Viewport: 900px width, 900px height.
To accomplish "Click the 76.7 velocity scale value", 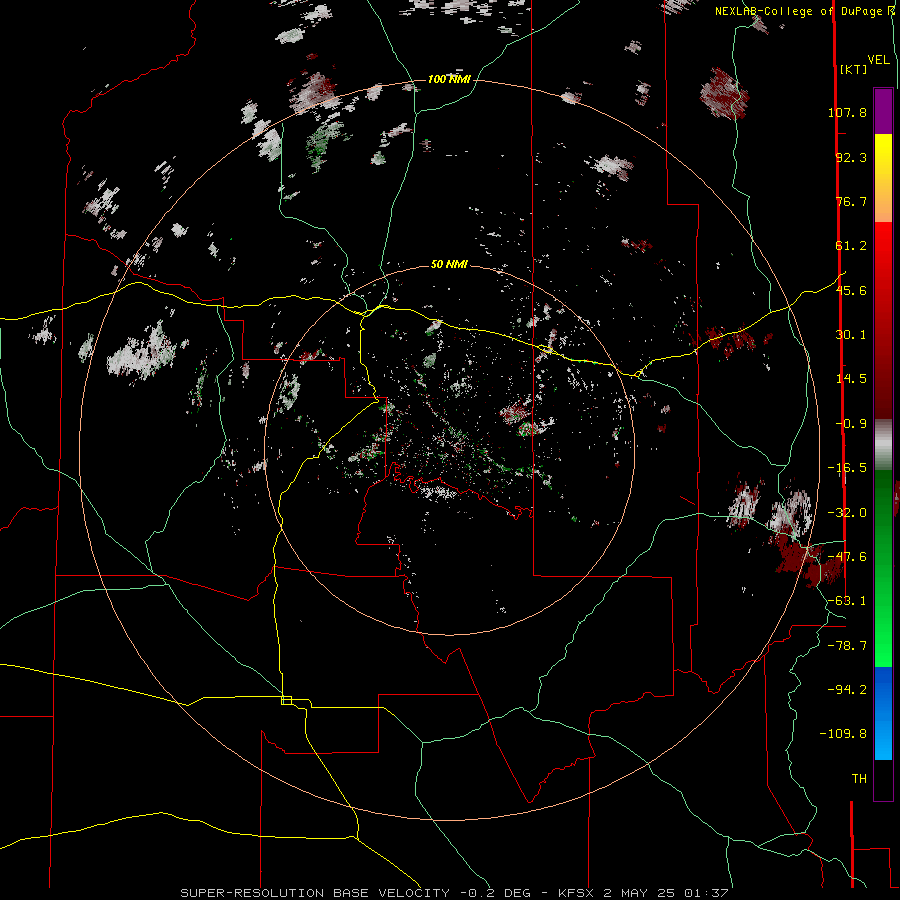I will (x=851, y=201).
